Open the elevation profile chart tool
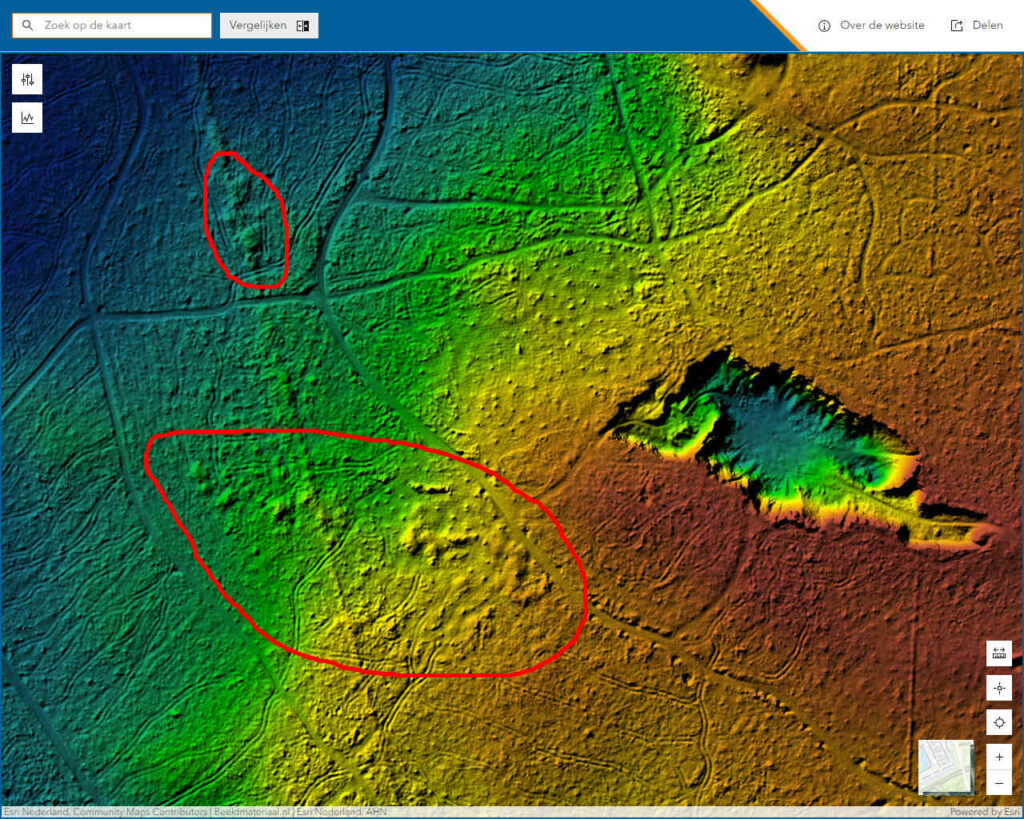1024x819 pixels. pyautogui.click(x=27, y=118)
